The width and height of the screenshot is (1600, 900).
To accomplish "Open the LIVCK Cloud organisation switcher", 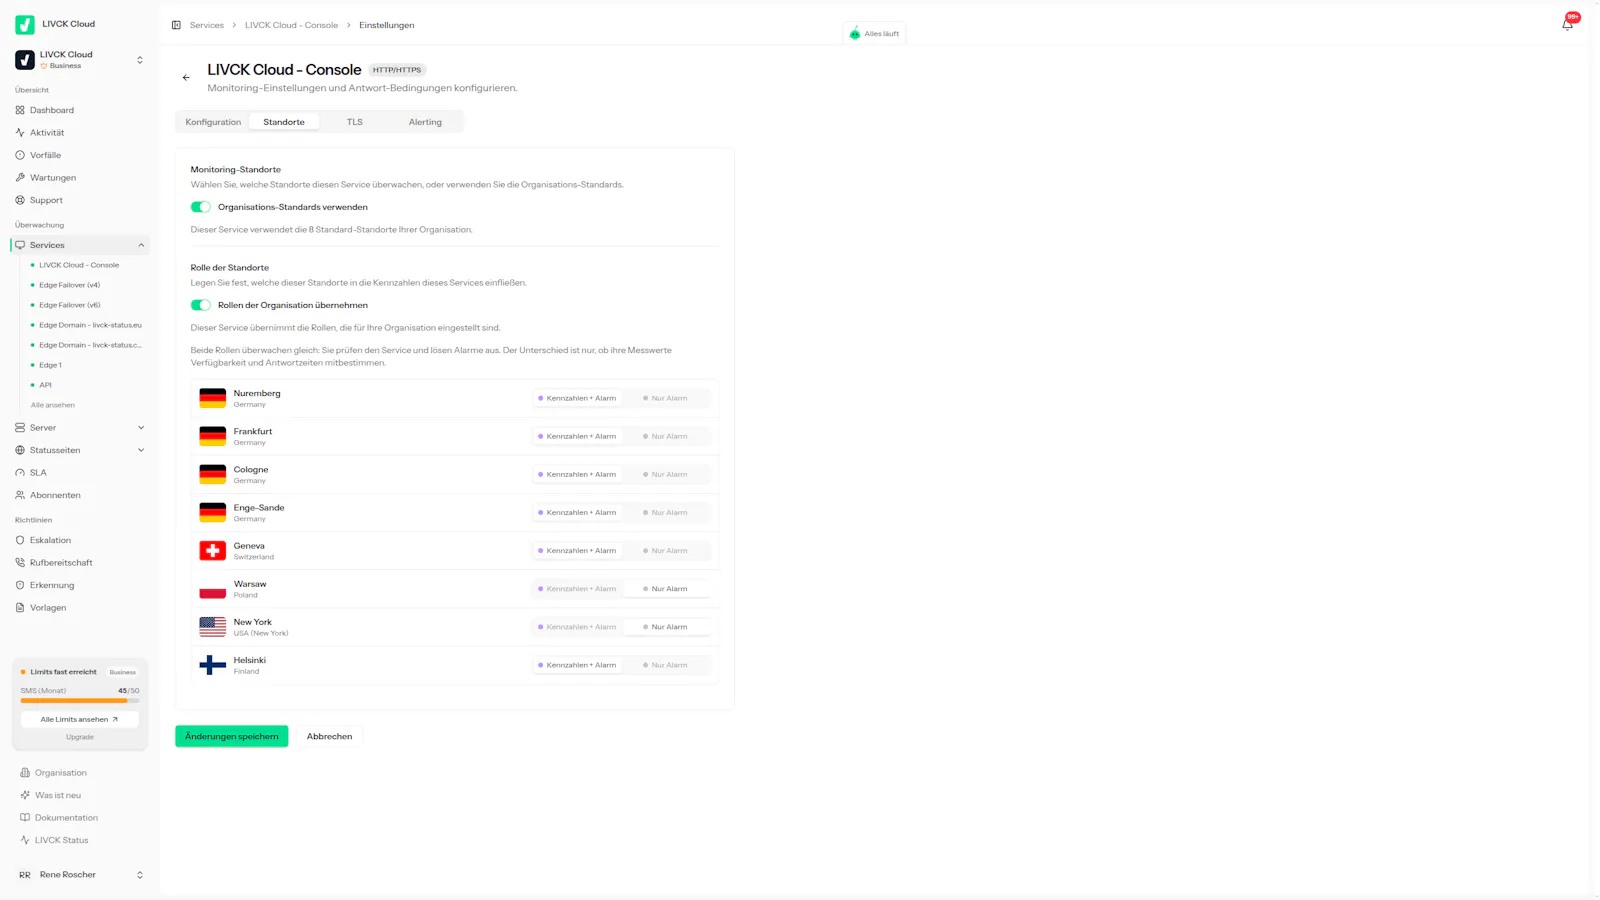I will [80, 60].
